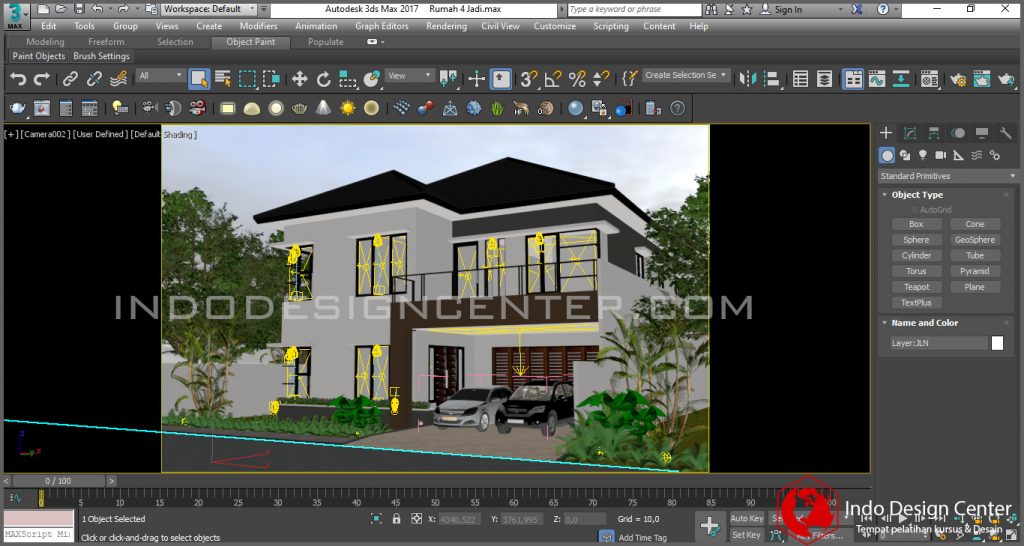The image size is (1024, 546).
Task: Toggle the 3D Snaps button
Action: 528,79
